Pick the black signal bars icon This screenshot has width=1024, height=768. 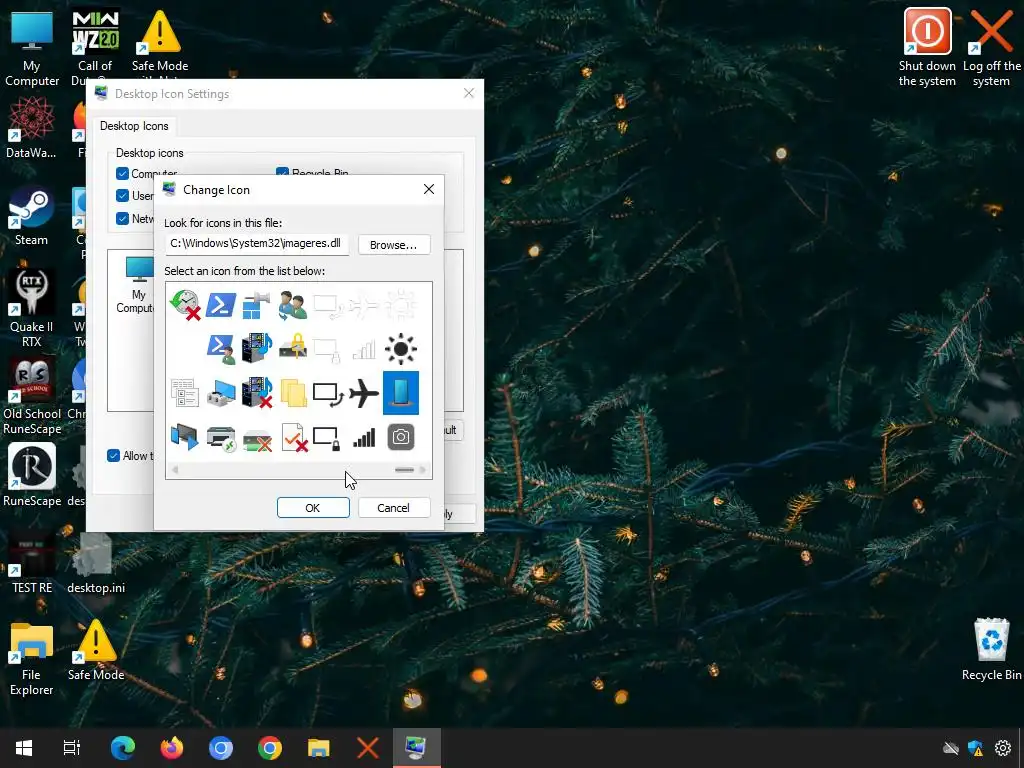[x=364, y=438]
